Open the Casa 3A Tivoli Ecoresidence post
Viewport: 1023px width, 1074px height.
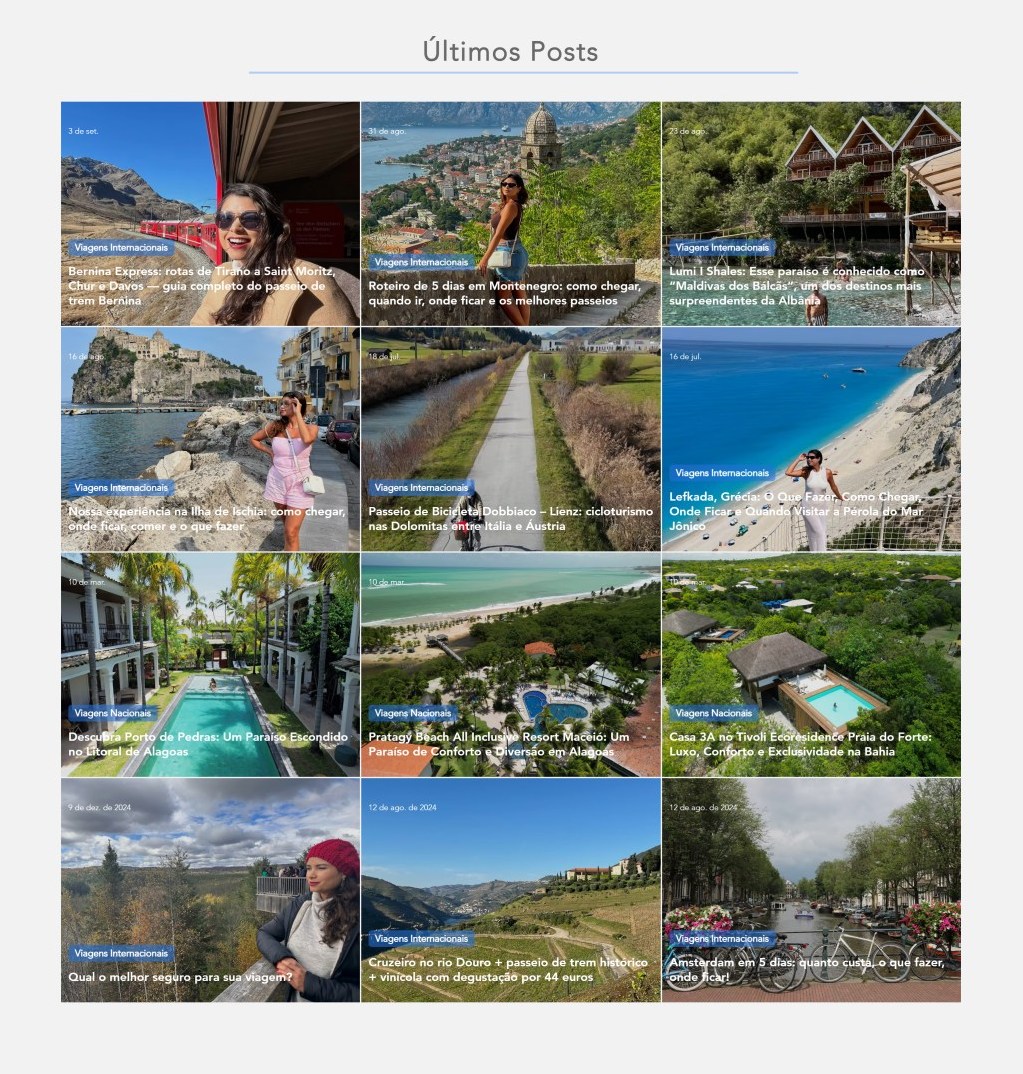coord(800,744)
